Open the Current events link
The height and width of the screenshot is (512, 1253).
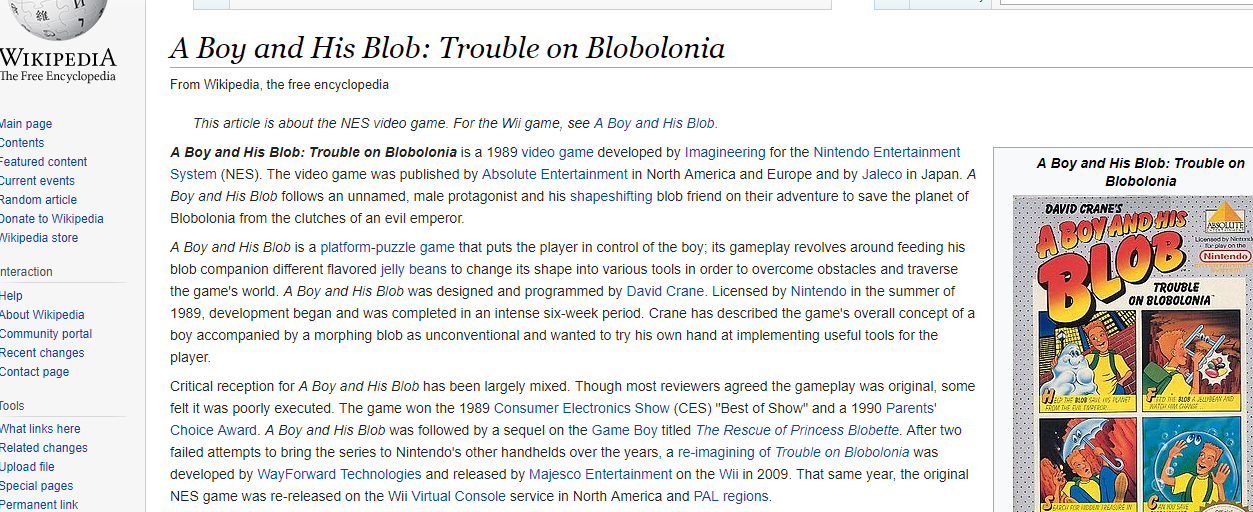point(37,181)
